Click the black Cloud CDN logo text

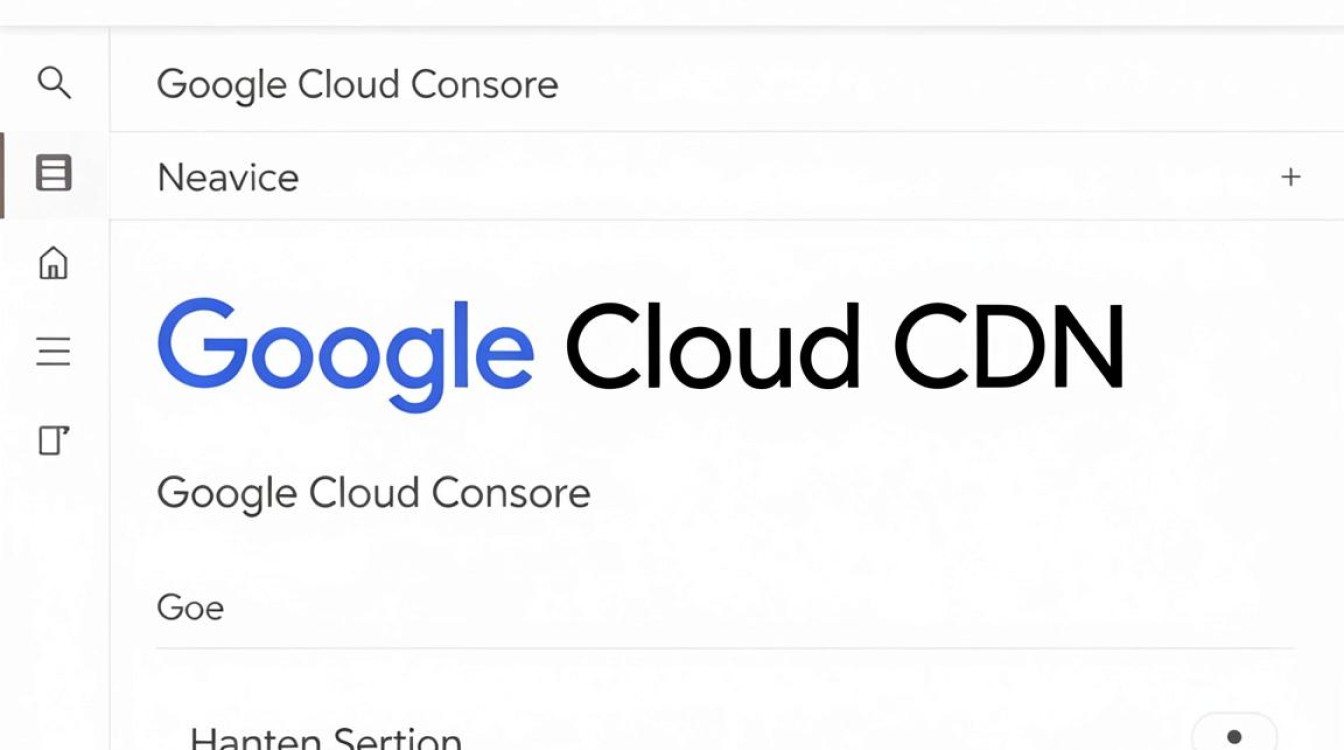(846, 346)
